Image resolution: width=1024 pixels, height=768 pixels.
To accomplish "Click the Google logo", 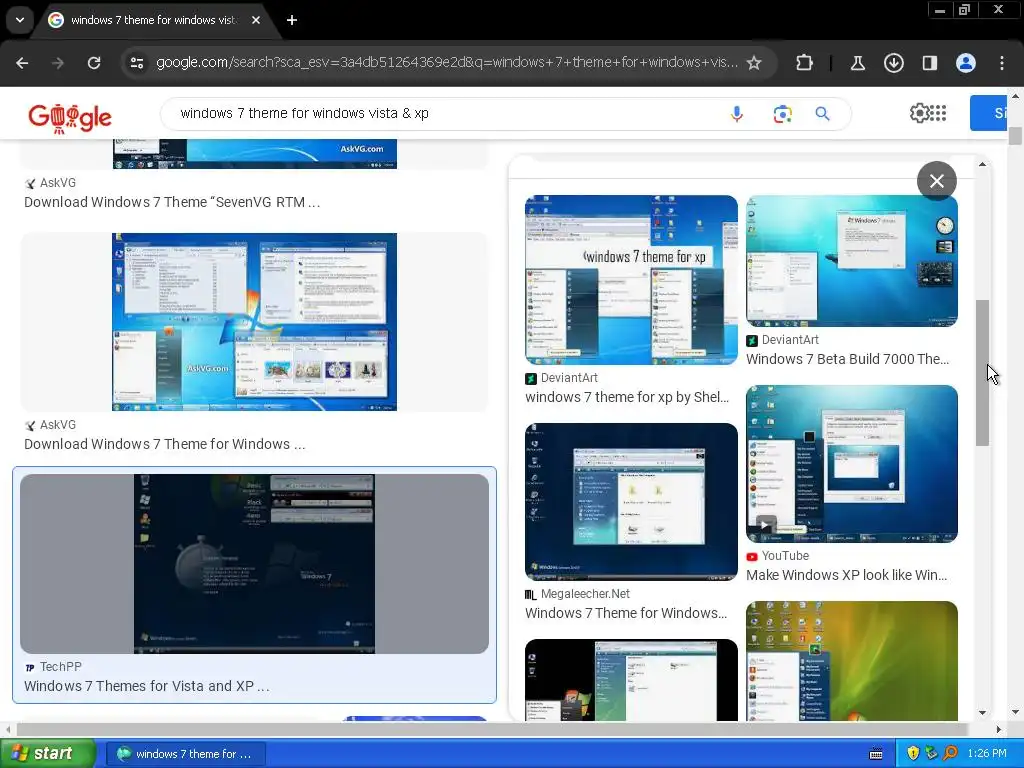I will click(70, 117).
